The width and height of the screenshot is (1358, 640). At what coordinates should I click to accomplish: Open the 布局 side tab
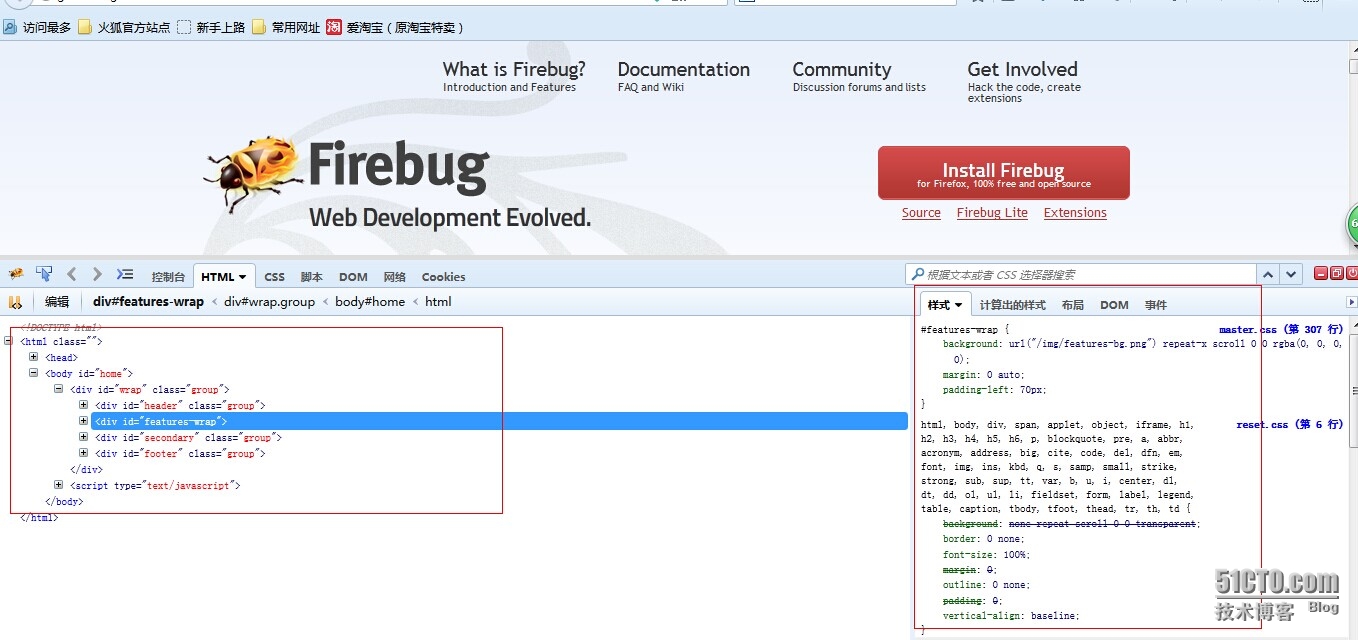pos(1073,305)
